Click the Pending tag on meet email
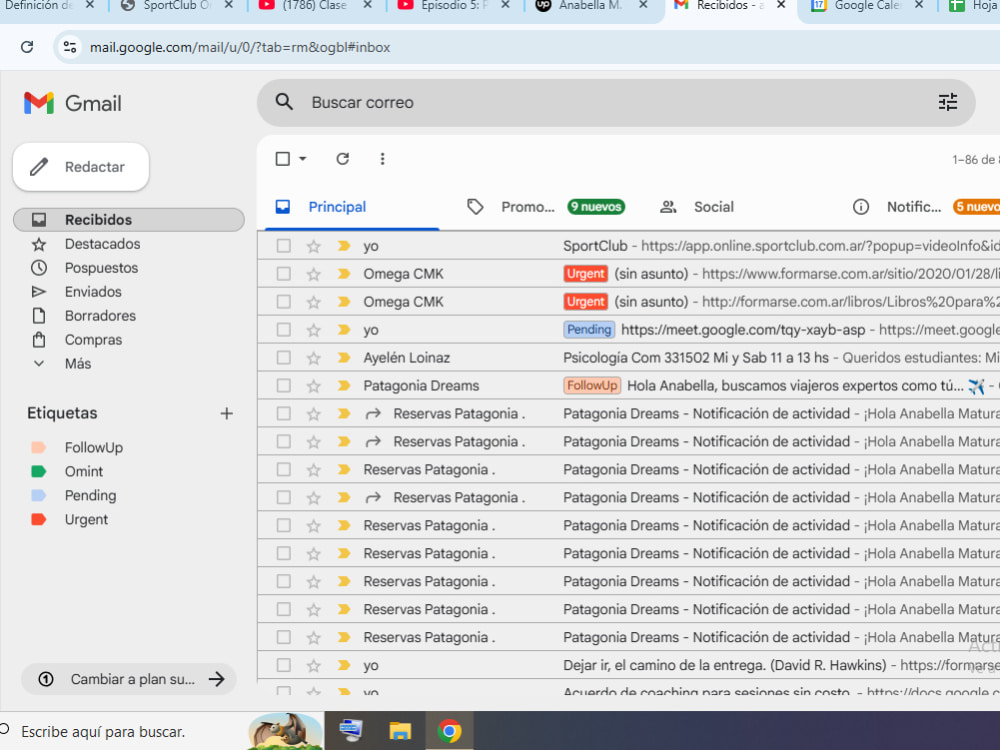 point(589,330)
